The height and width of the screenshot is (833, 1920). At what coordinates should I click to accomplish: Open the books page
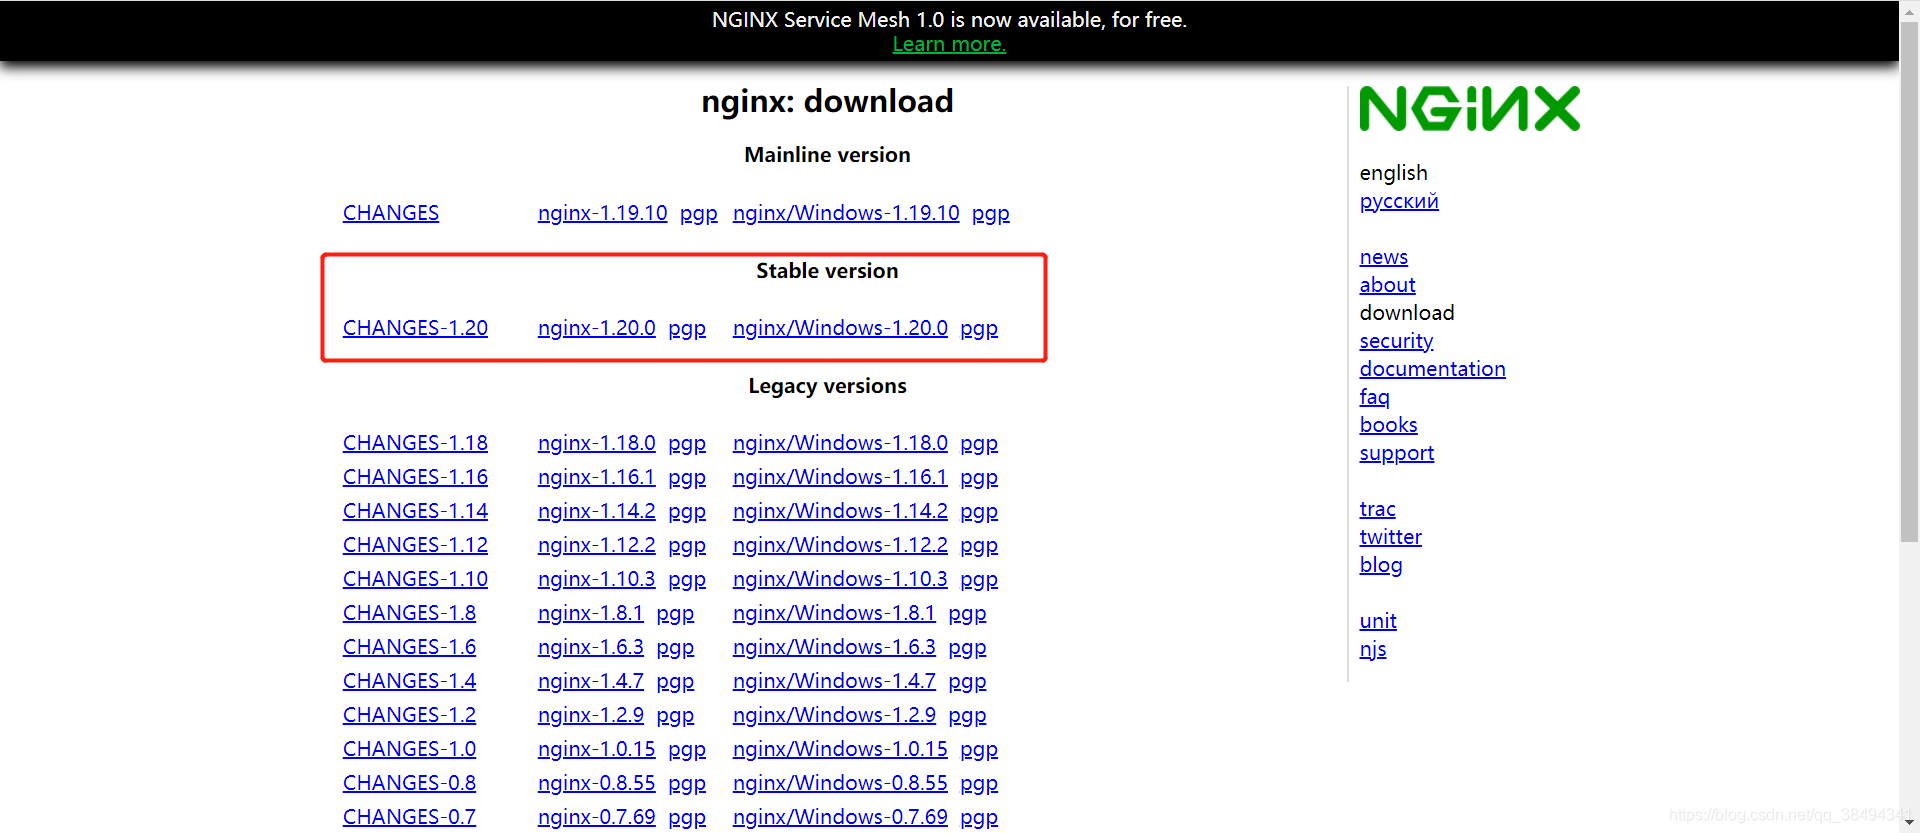tap(1388, 425)
